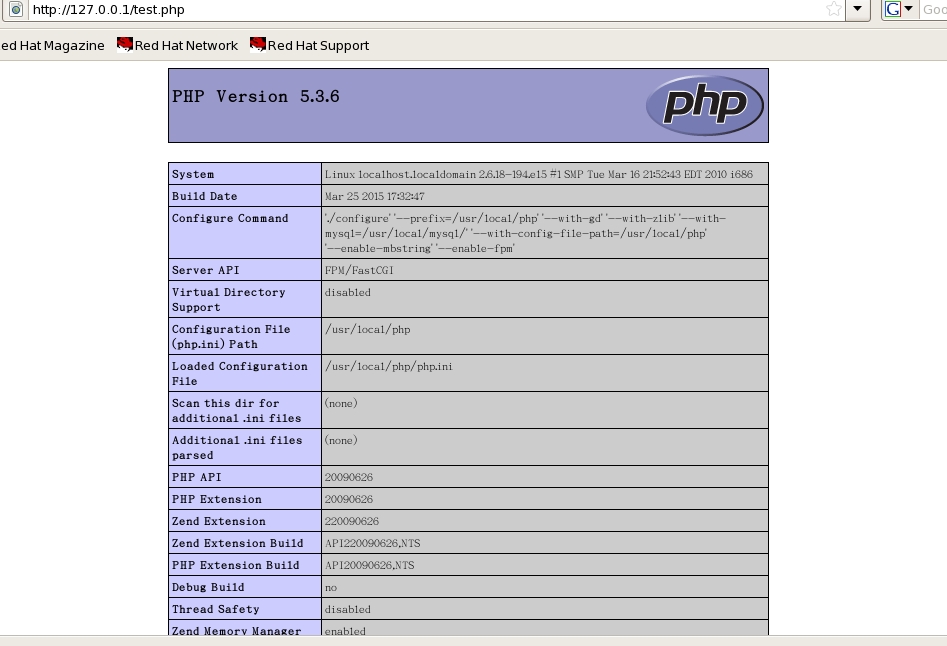Open the Red Hat Magazine bookmark
The image size is (947, 646).
52,46
